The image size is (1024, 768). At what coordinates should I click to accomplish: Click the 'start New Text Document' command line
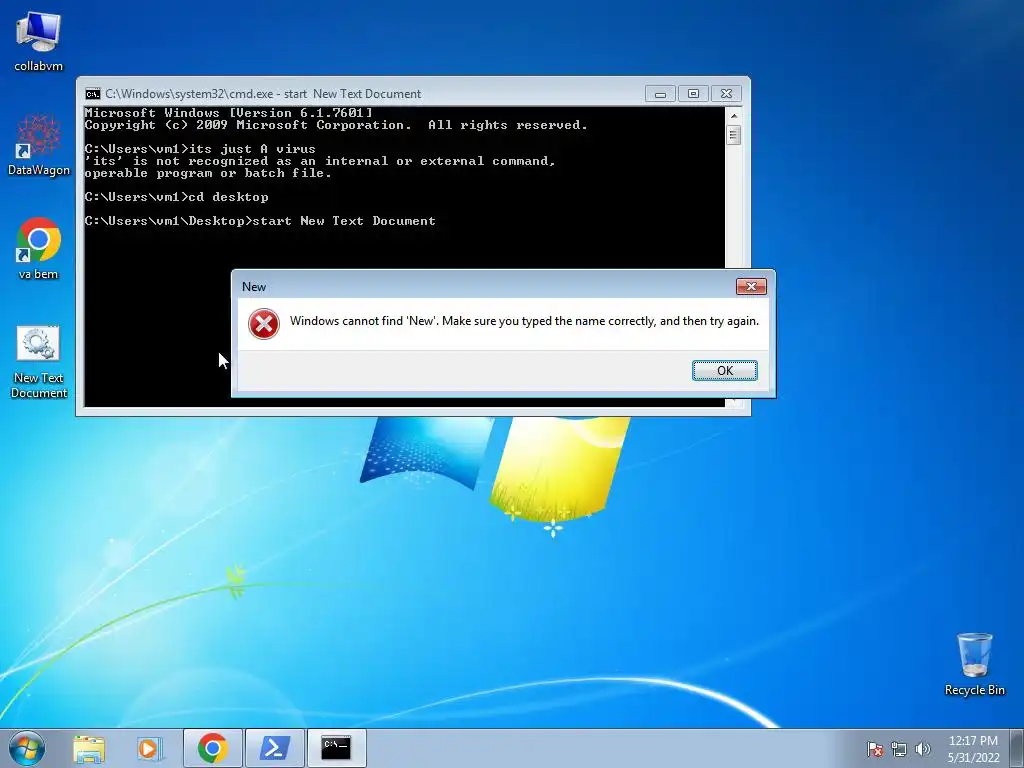tap(260, 221)
